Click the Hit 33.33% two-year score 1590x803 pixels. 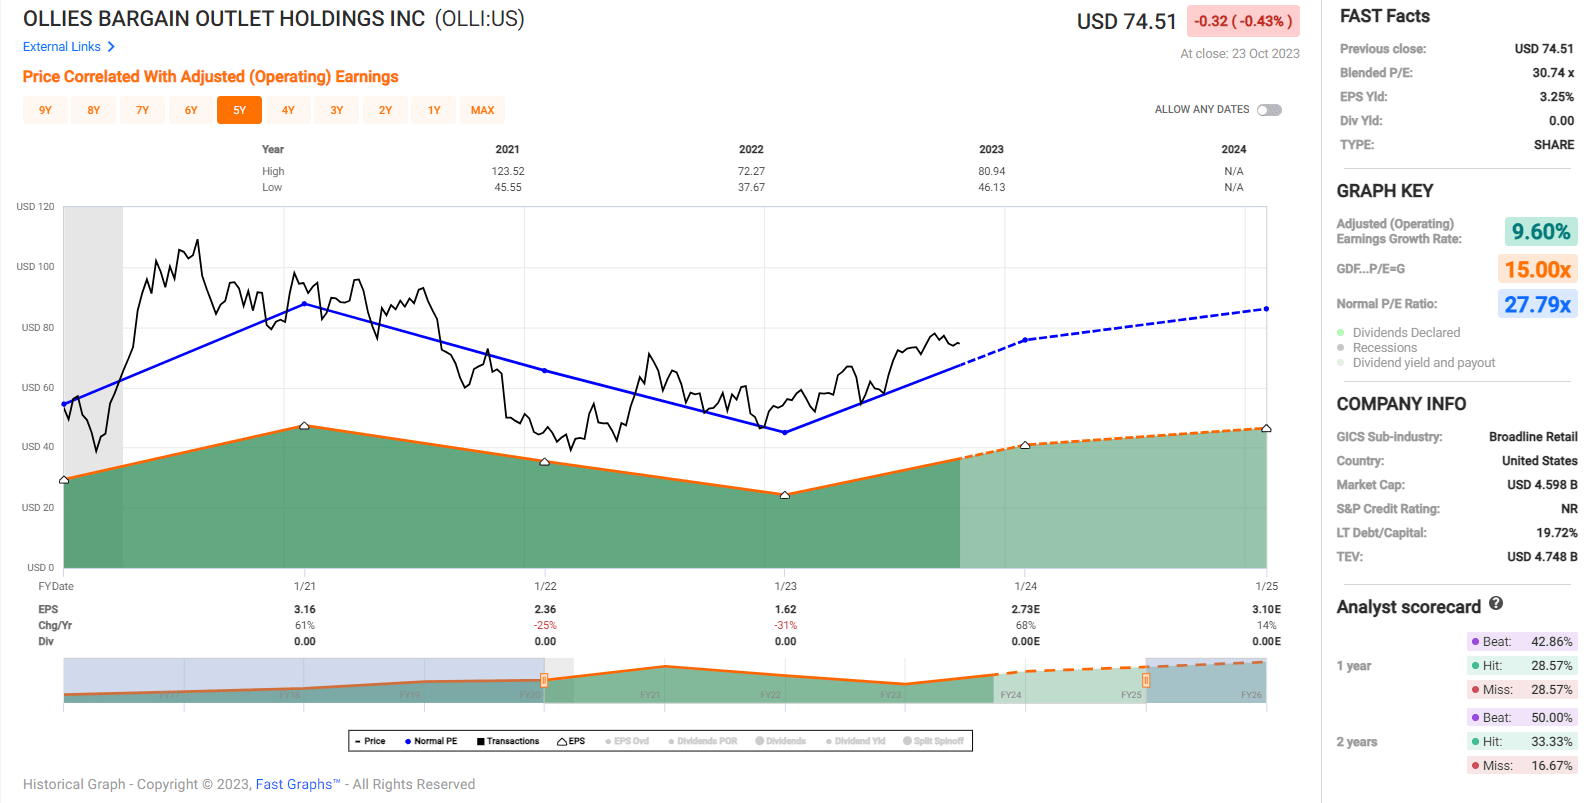tap(1521, 742)
